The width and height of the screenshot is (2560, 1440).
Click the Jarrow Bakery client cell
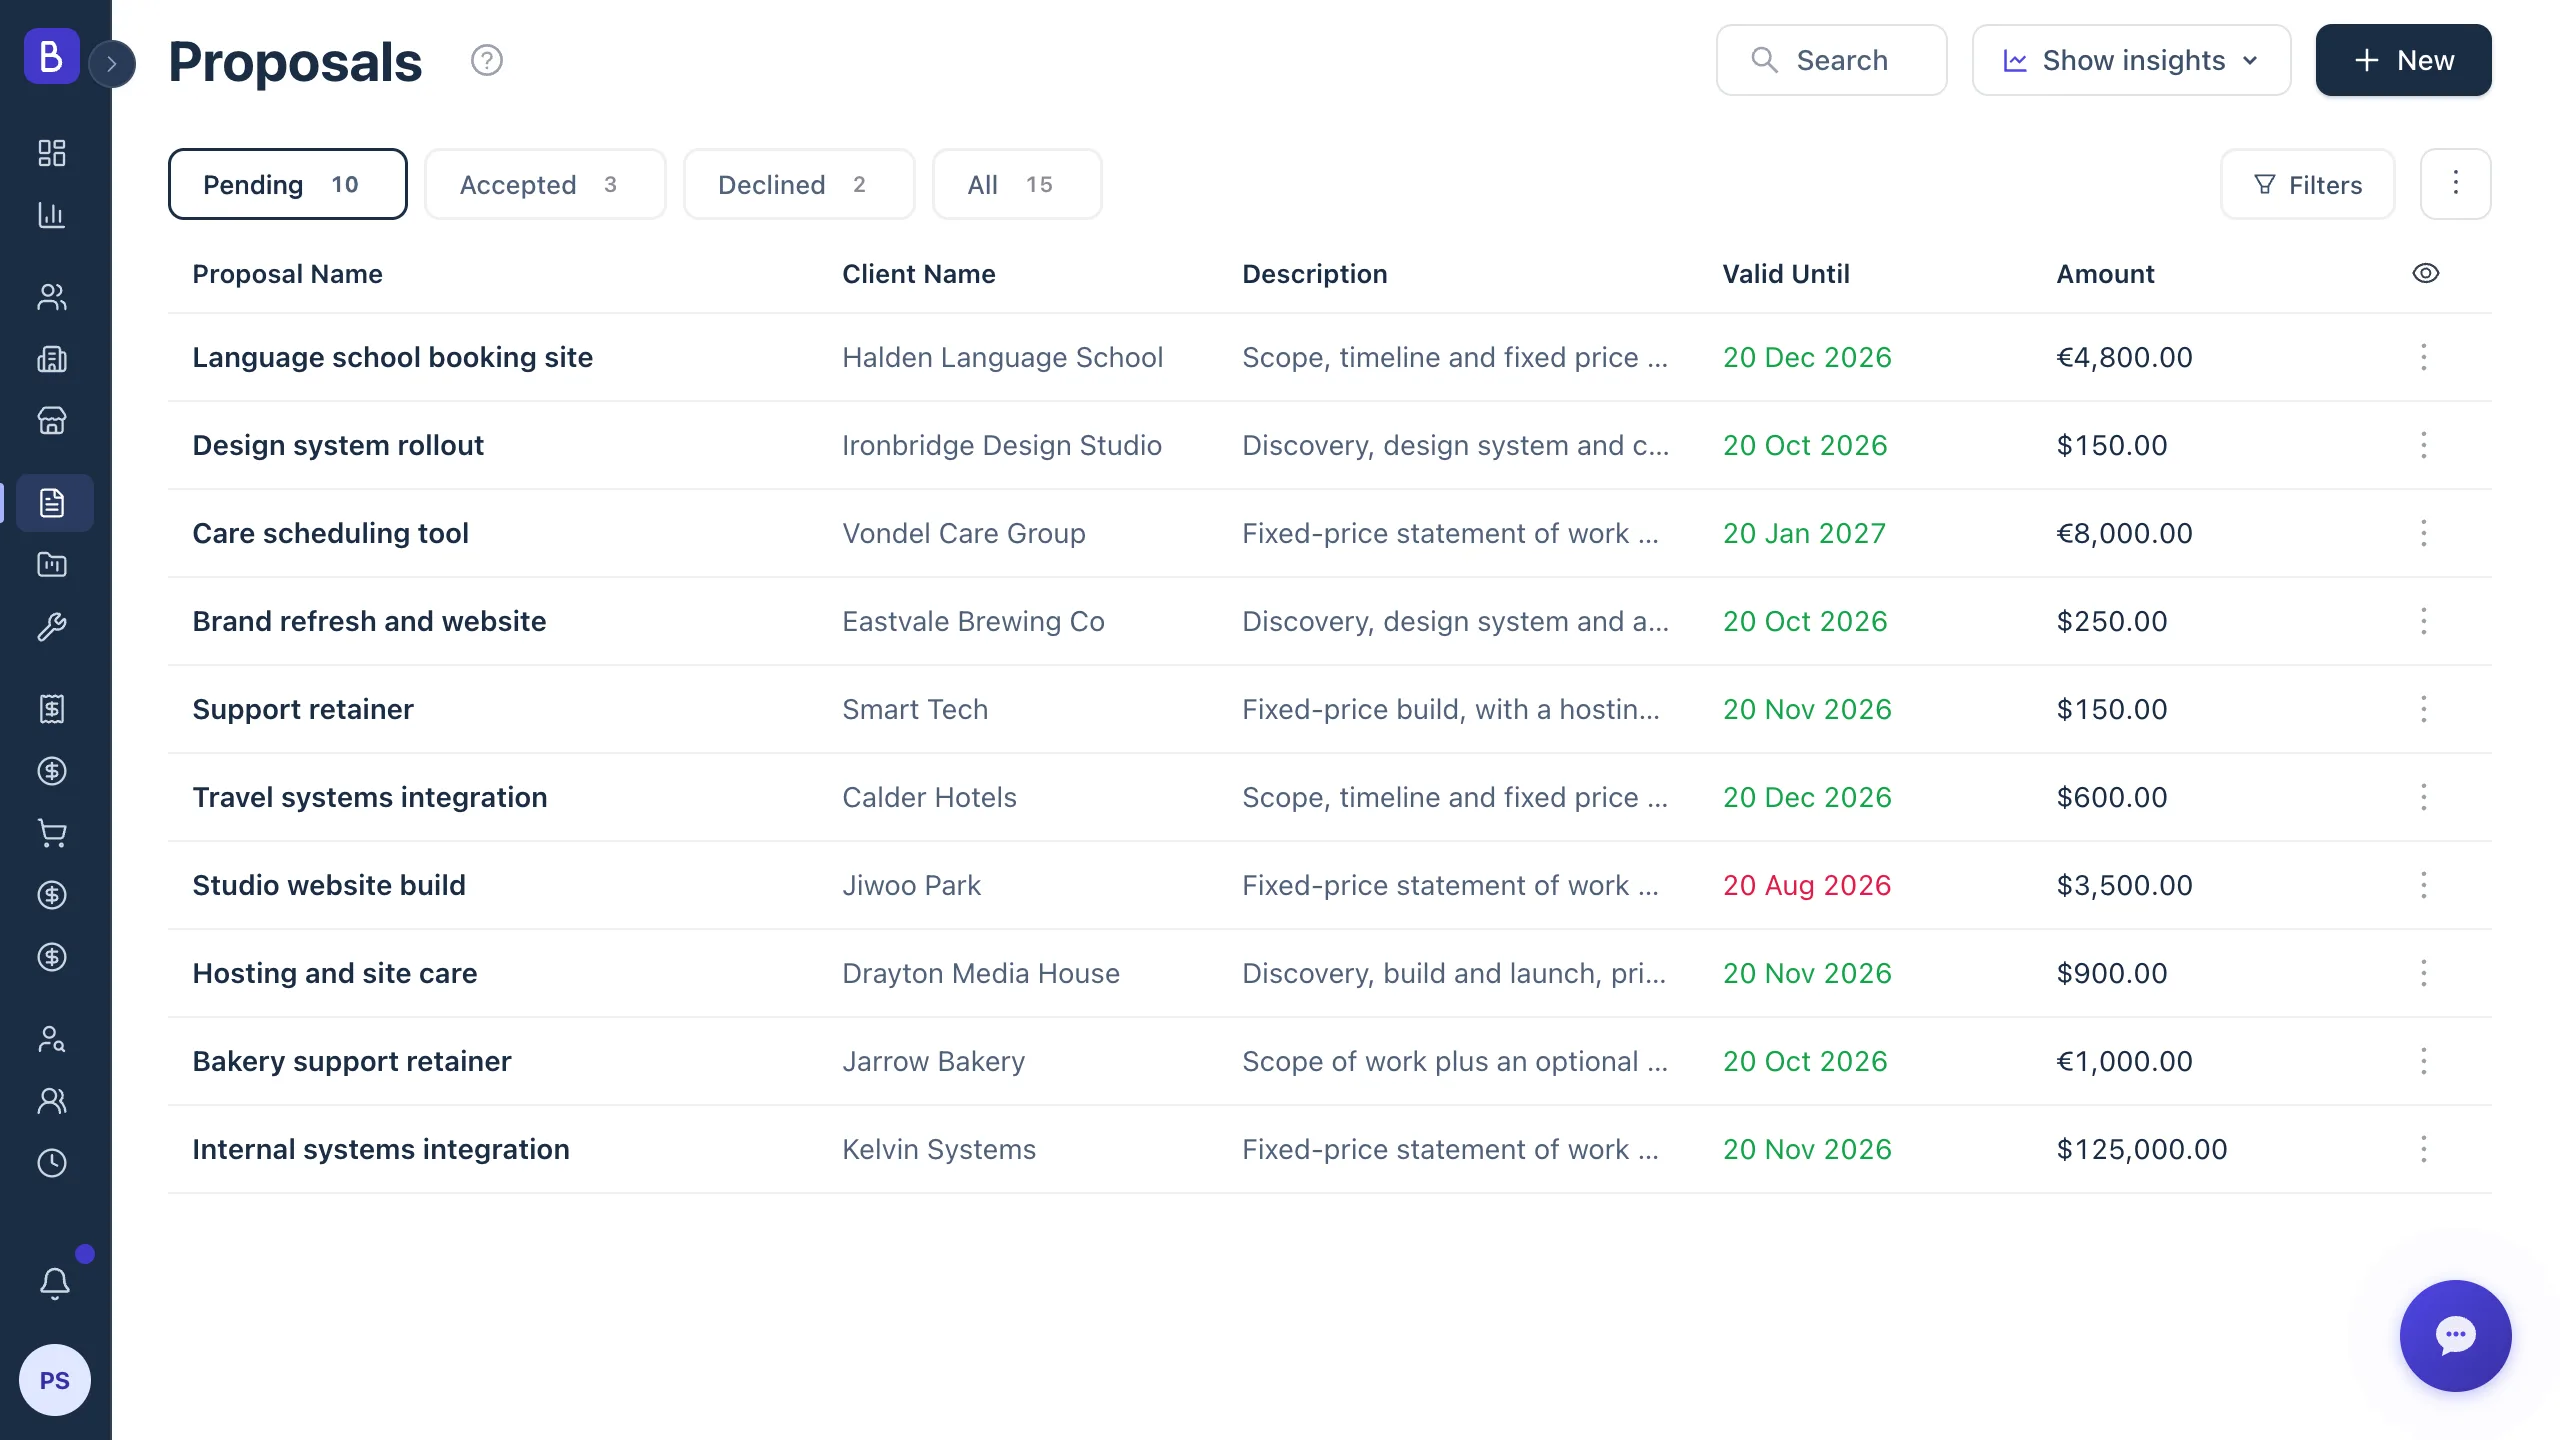pyautogui.click(x=933, y=1061)
